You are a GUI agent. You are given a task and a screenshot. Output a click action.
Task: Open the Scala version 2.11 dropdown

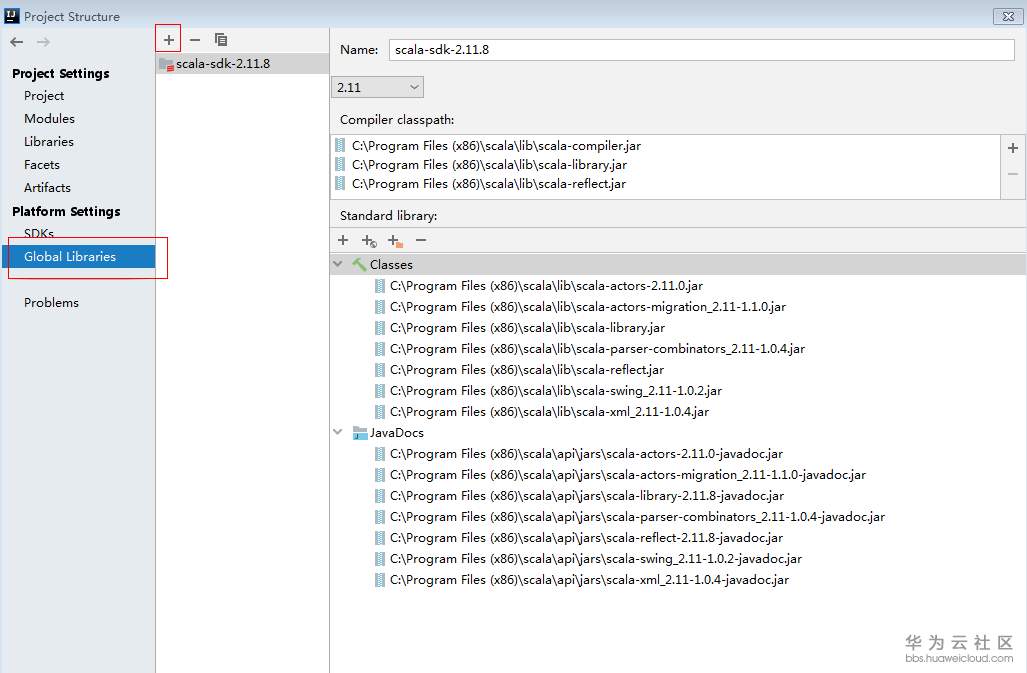click(x=377, y=87)
